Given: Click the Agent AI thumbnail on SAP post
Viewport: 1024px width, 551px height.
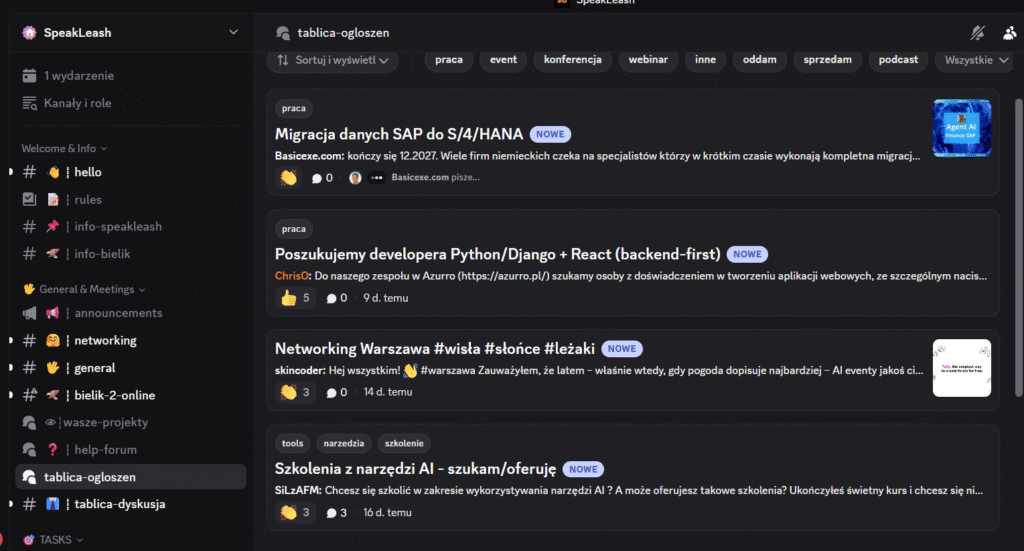Looking at the screenshot, I should [962, 128].
